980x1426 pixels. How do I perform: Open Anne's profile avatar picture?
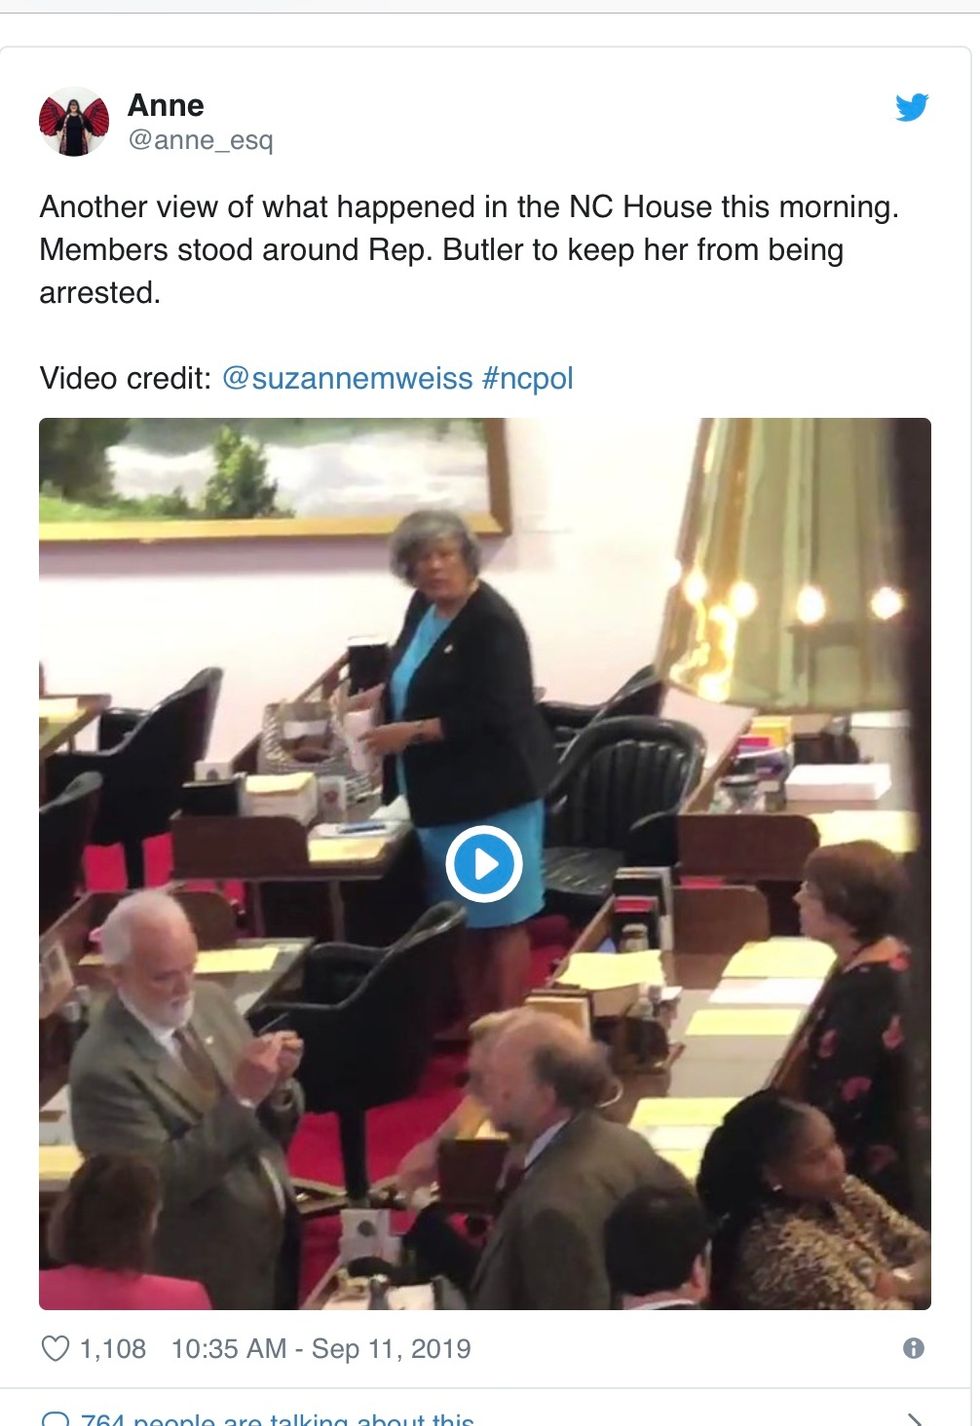click(74, 122)
